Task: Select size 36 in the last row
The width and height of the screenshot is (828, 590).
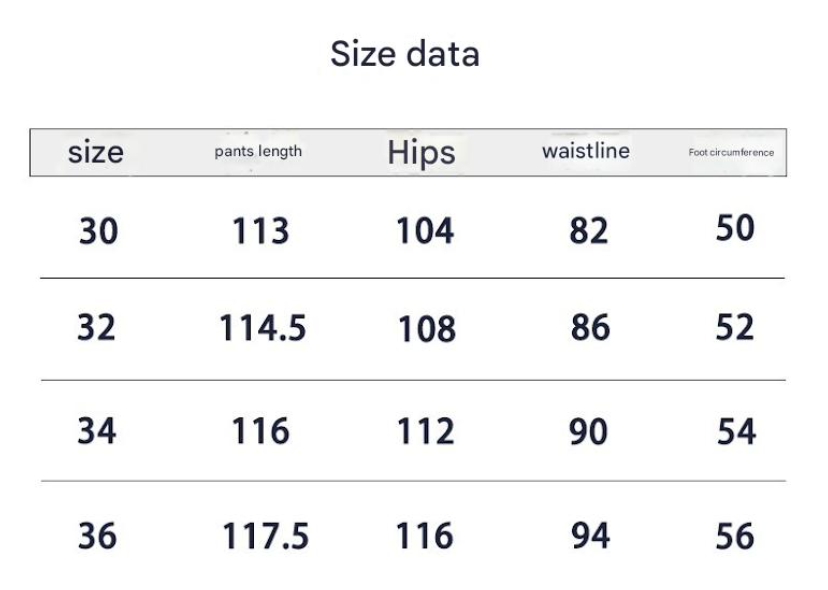Action: pos(97,536)
